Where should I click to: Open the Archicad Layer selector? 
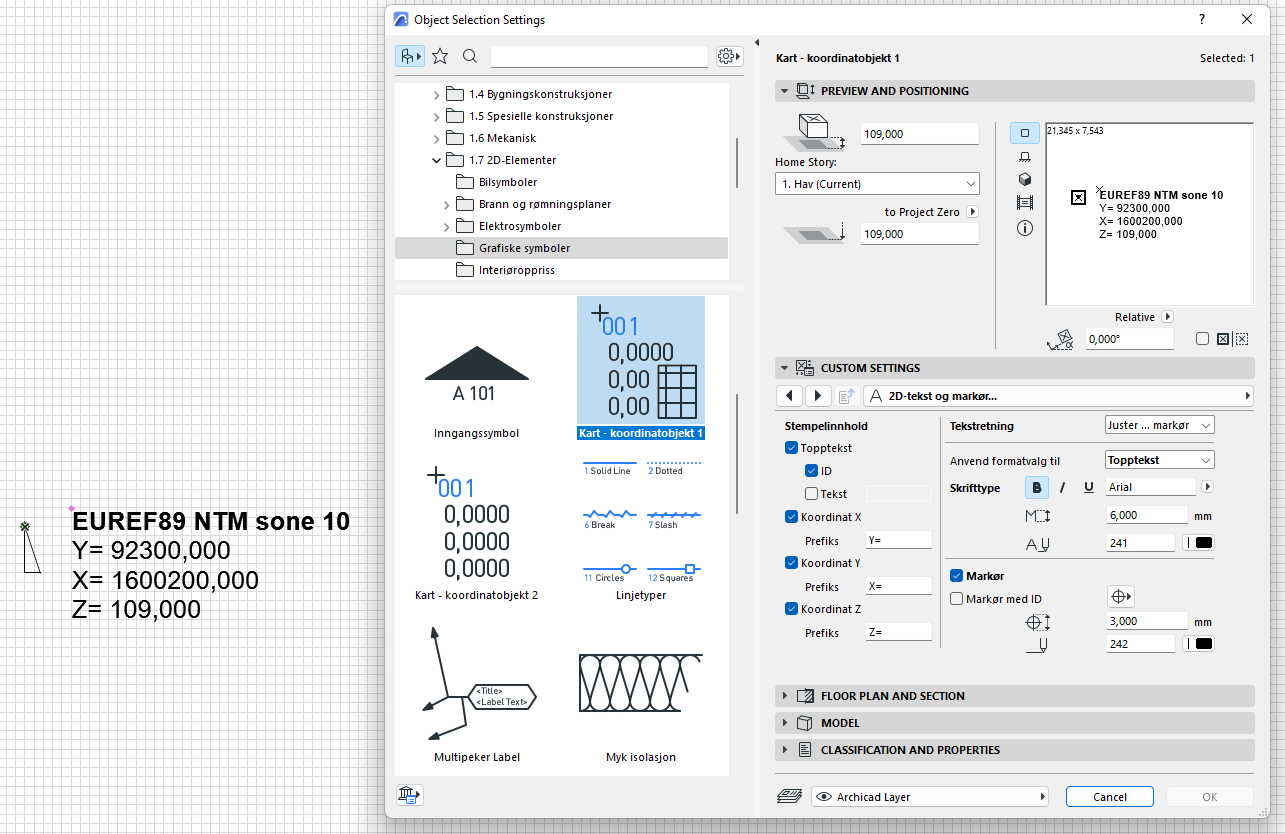930,797
